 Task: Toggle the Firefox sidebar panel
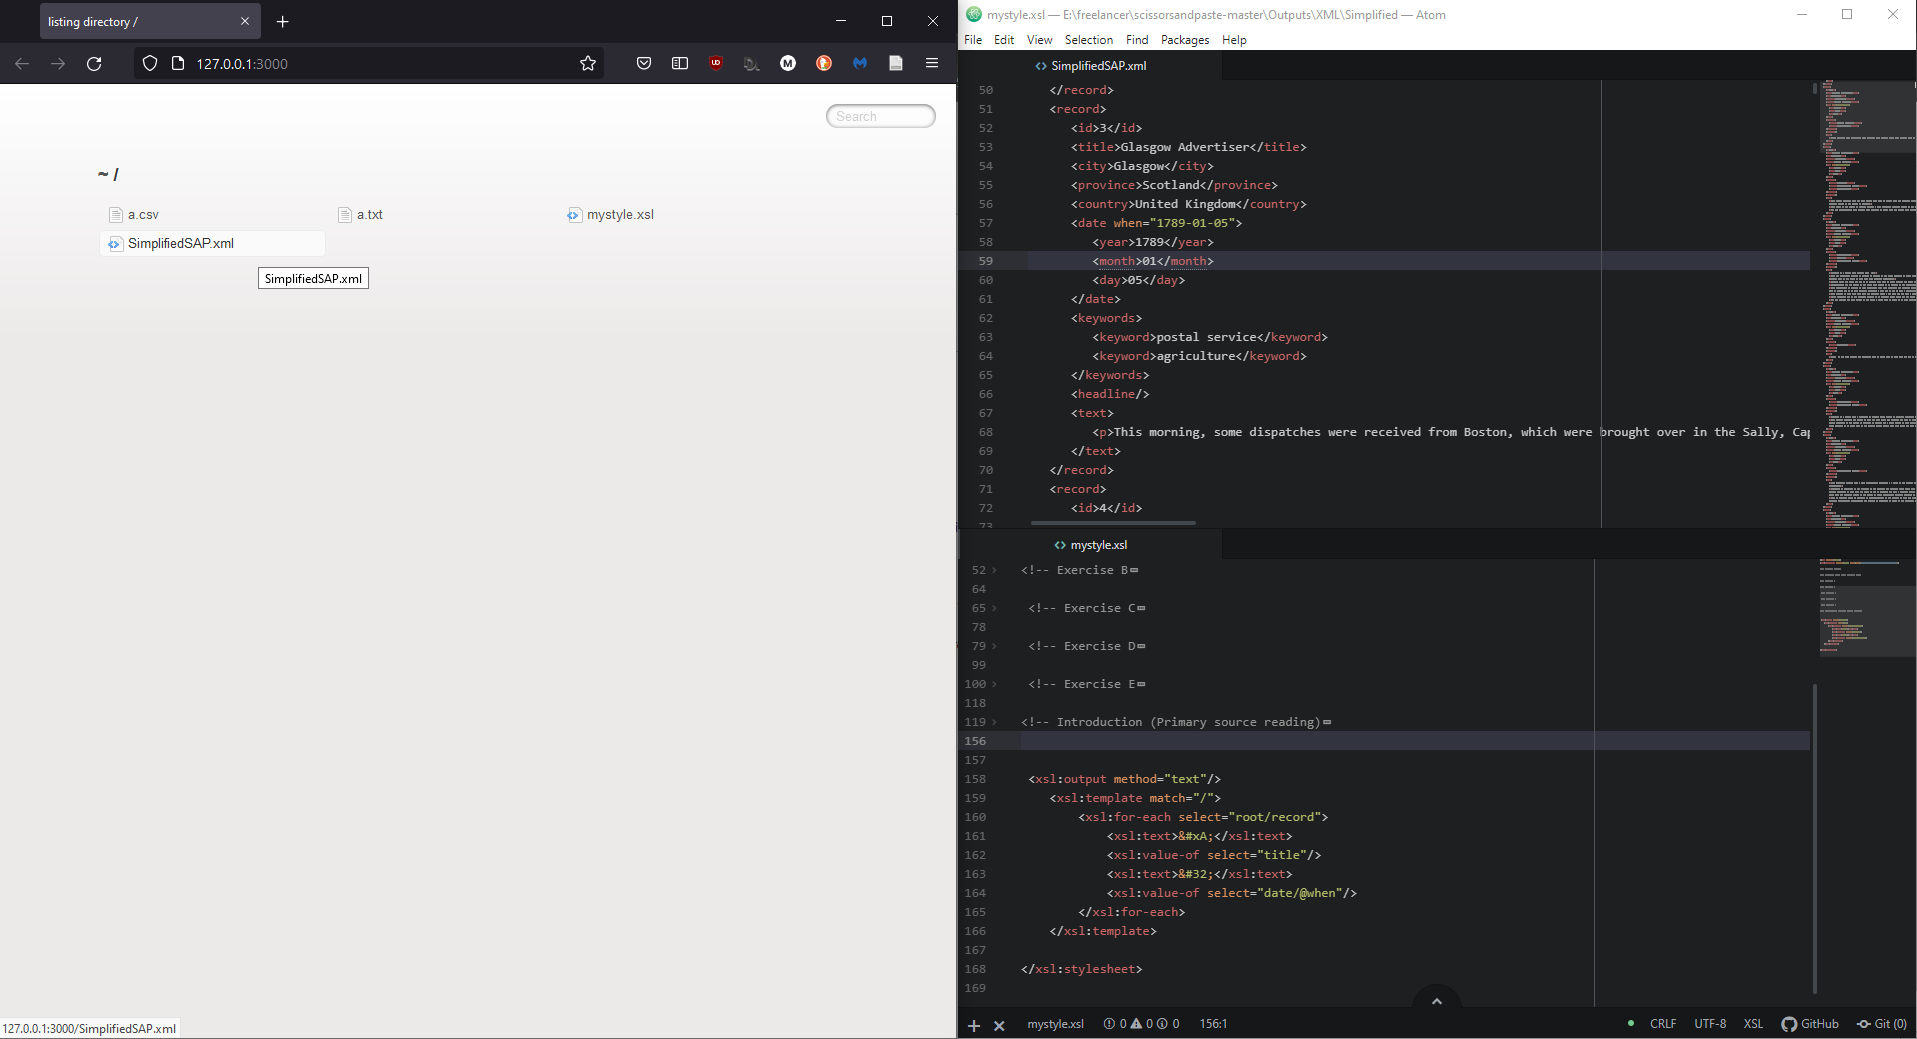point(680,63)
